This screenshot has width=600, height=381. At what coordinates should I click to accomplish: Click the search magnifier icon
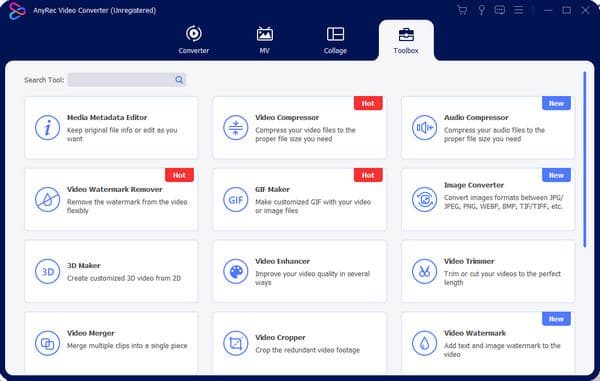179,80
